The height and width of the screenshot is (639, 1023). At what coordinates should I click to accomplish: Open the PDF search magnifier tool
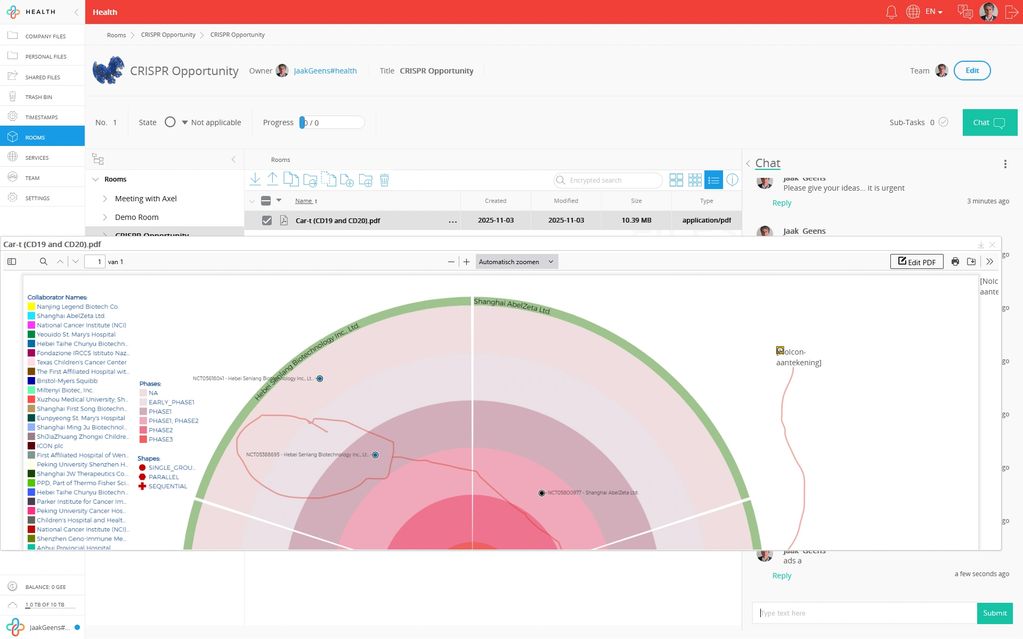(43, 262)
